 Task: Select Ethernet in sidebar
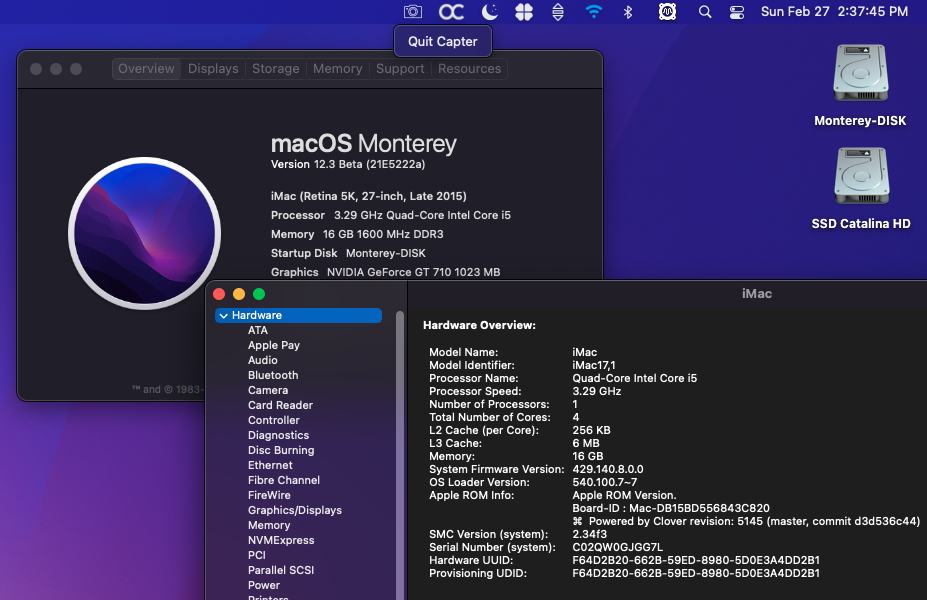point(270,465)
